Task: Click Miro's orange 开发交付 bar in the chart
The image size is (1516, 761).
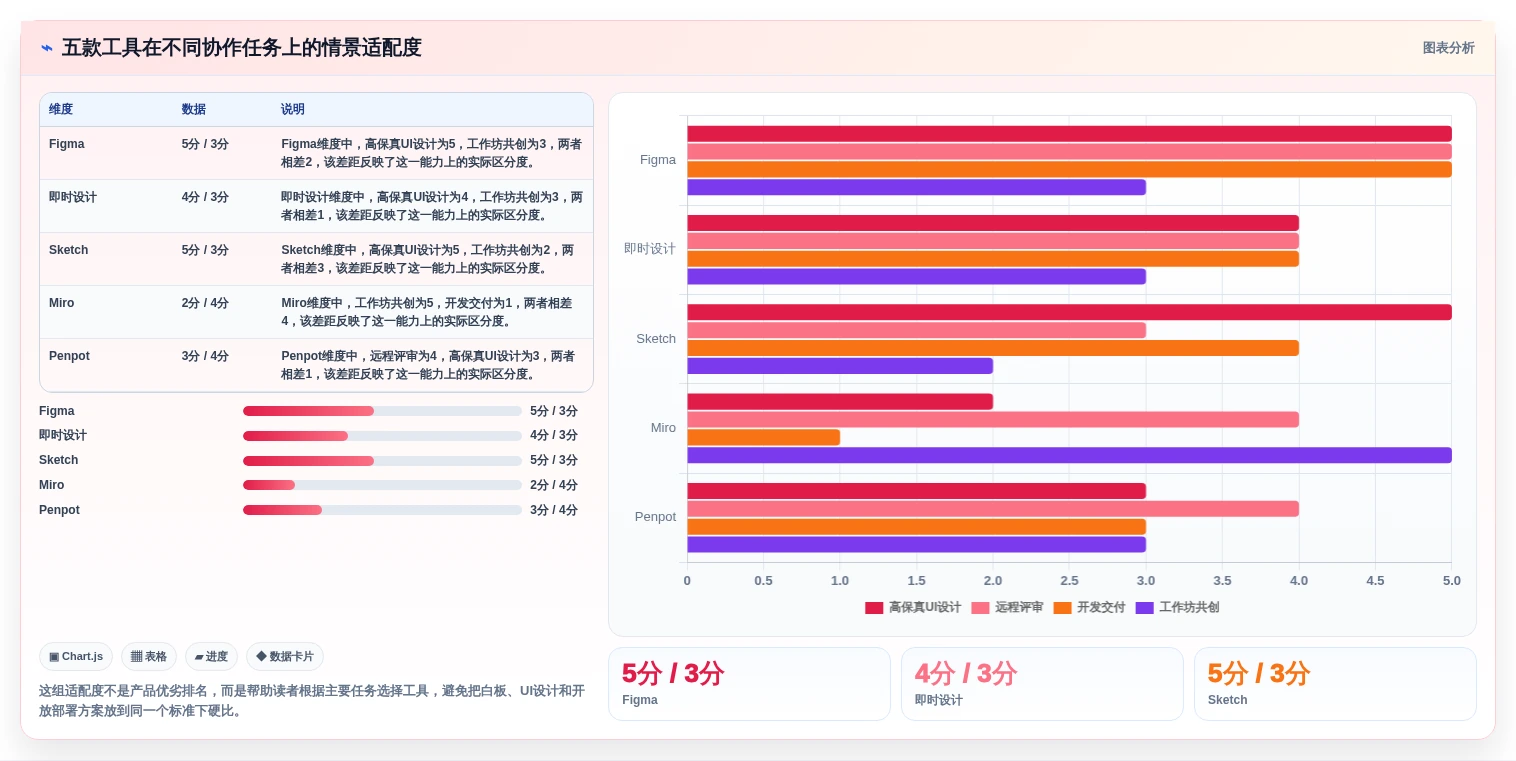Action: (x=763, y=437)
